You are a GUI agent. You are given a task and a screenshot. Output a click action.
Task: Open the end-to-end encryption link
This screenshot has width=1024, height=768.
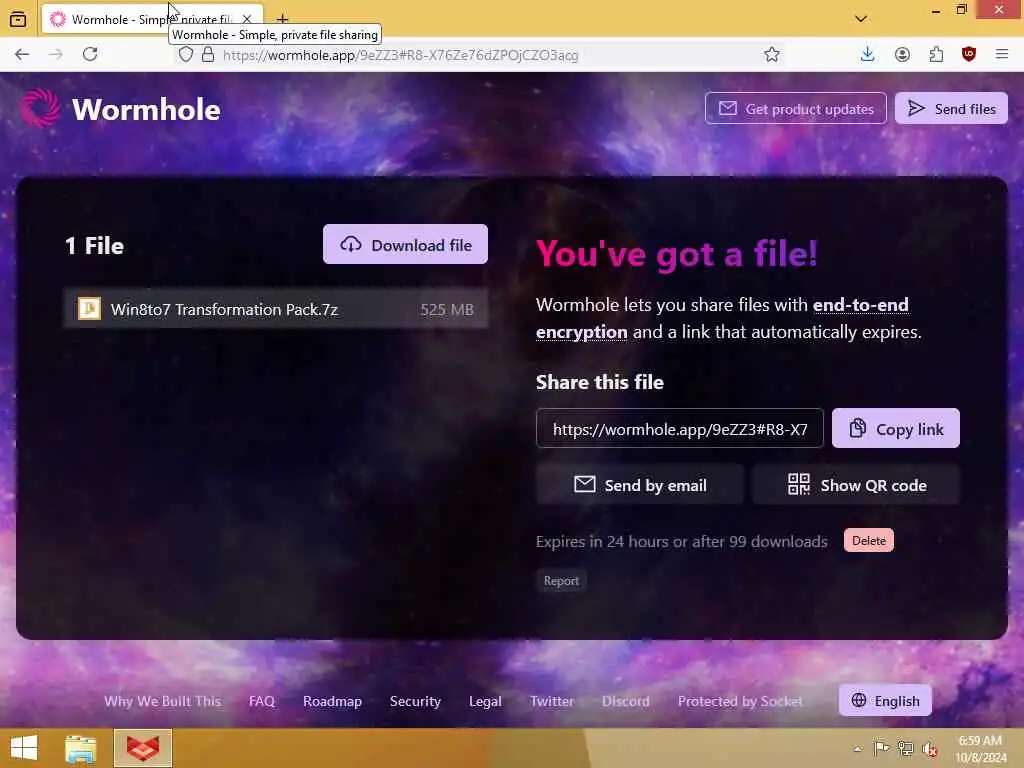[722, 318]
